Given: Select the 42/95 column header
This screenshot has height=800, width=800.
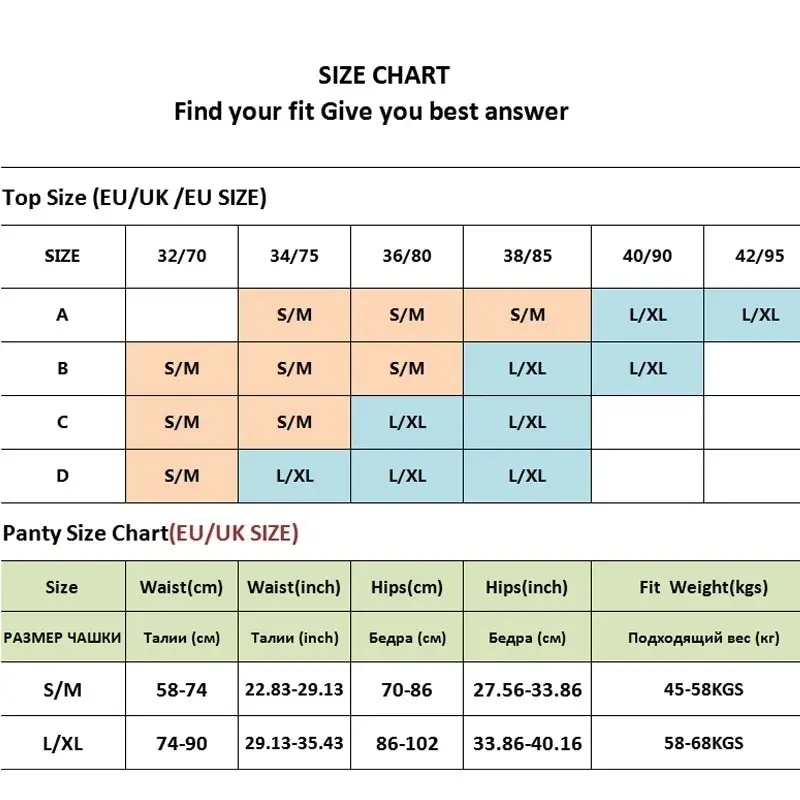Looking at the screenshot, I should [x=759, y=256].
